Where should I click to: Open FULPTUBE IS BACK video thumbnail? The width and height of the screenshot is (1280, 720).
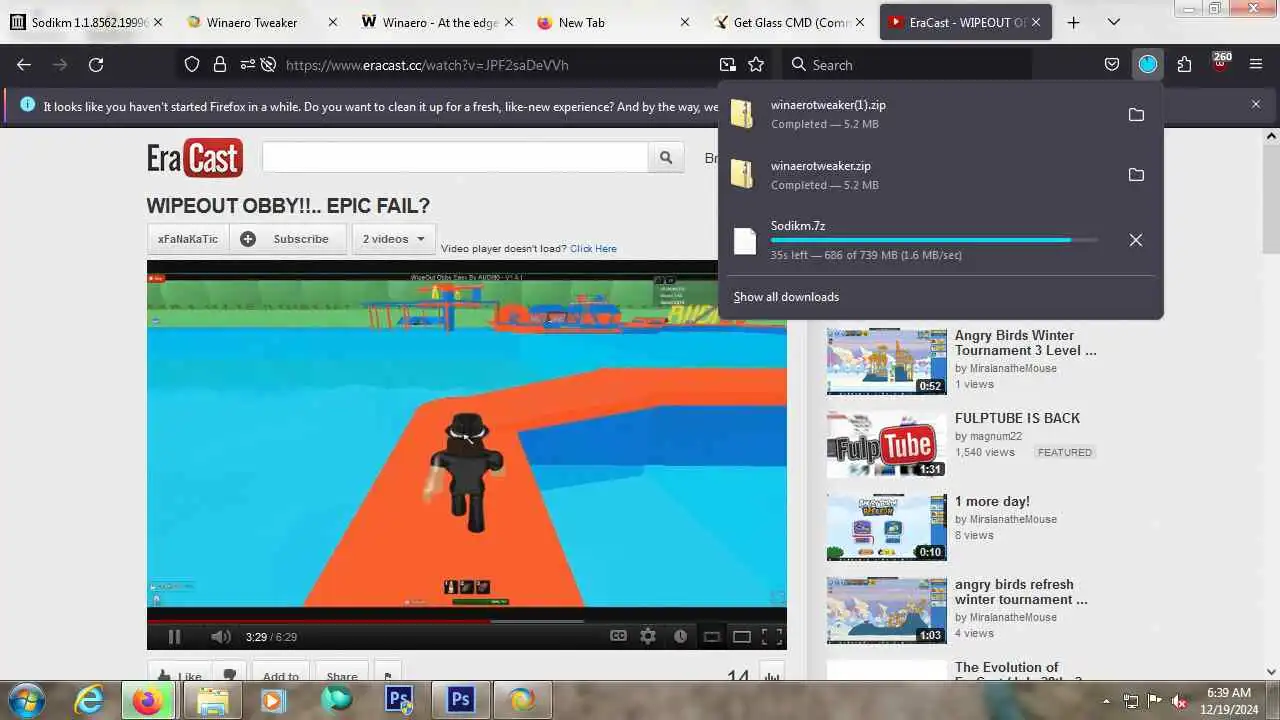pos(886,444)
